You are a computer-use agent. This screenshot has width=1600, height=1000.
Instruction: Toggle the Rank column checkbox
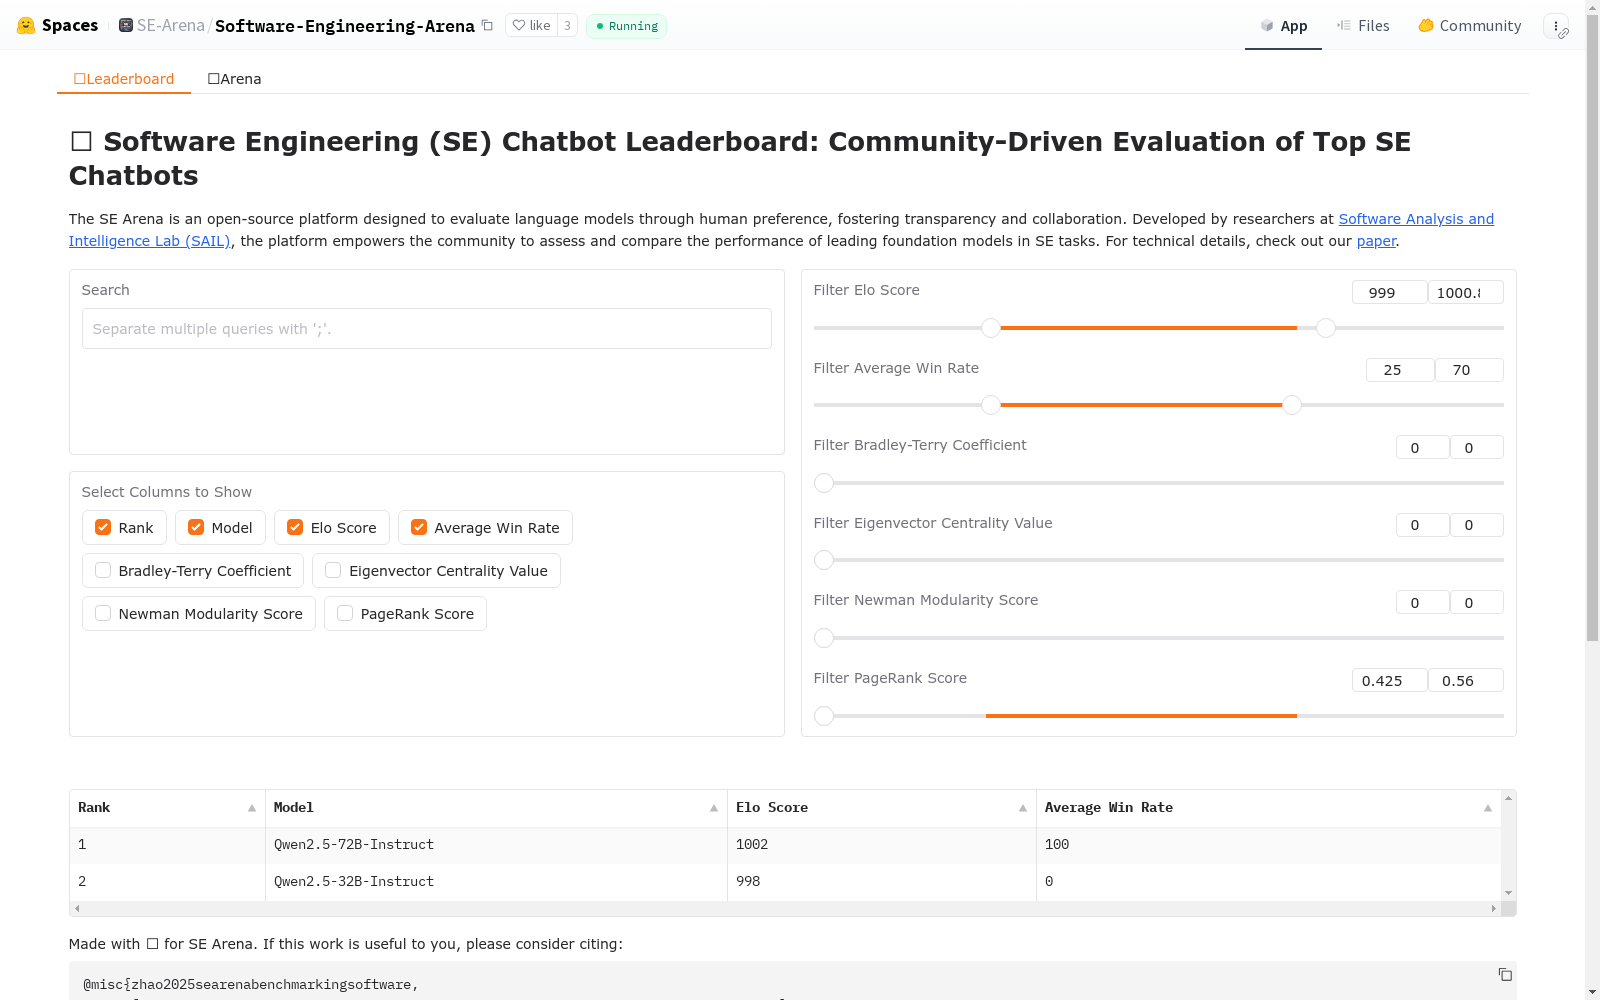(103, 527)
